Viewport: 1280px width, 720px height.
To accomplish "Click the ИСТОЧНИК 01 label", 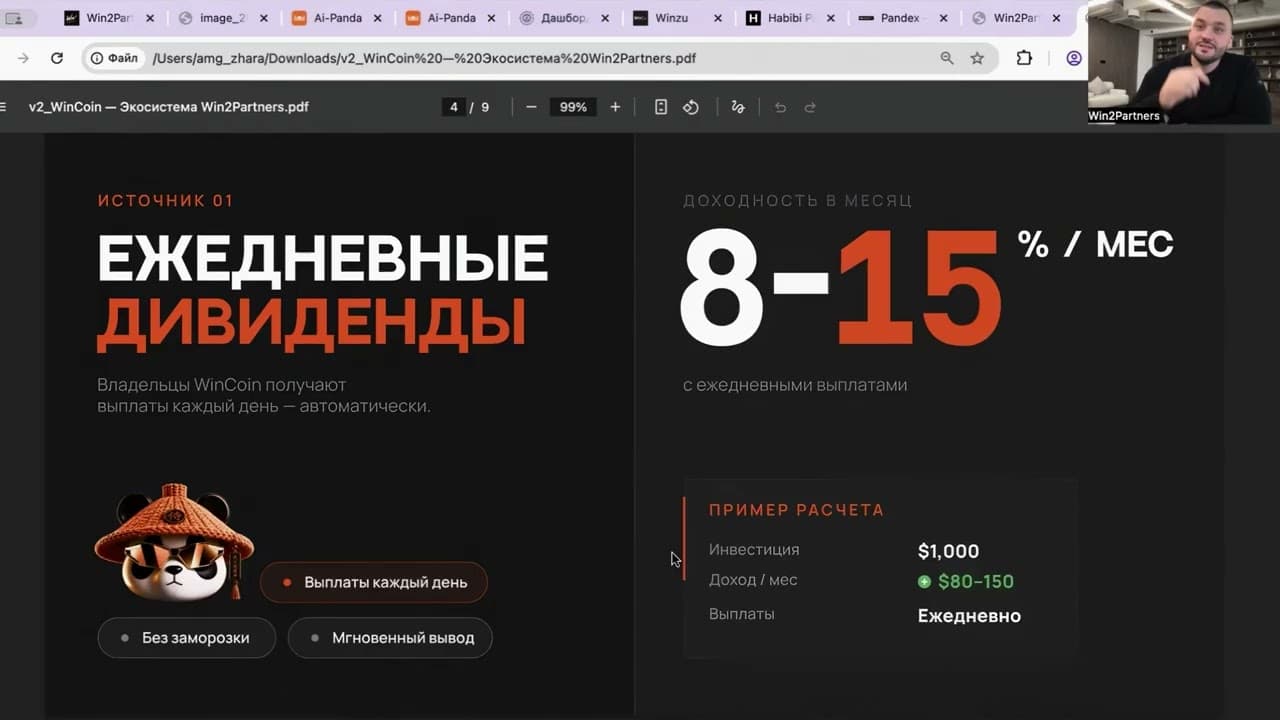I will (x=166, y=200).
